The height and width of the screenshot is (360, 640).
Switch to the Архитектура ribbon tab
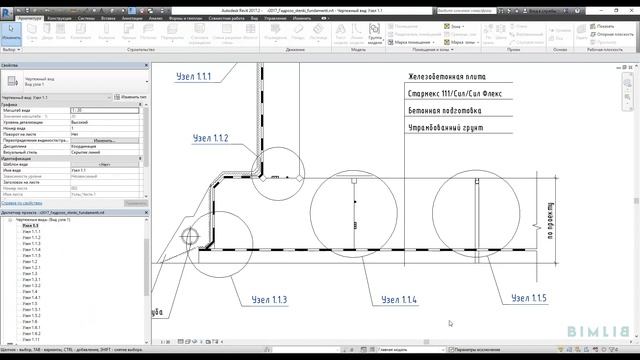30,18
